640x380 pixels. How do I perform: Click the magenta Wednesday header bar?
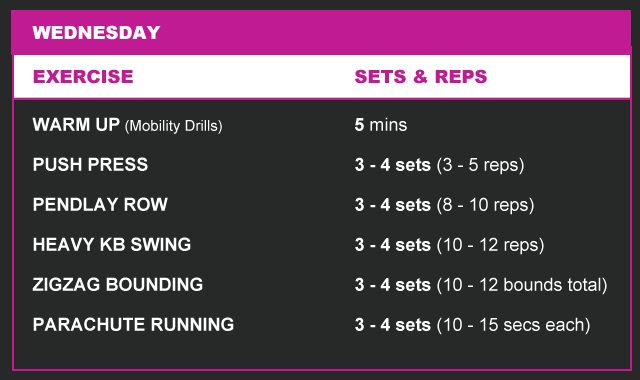pos(321,33)
